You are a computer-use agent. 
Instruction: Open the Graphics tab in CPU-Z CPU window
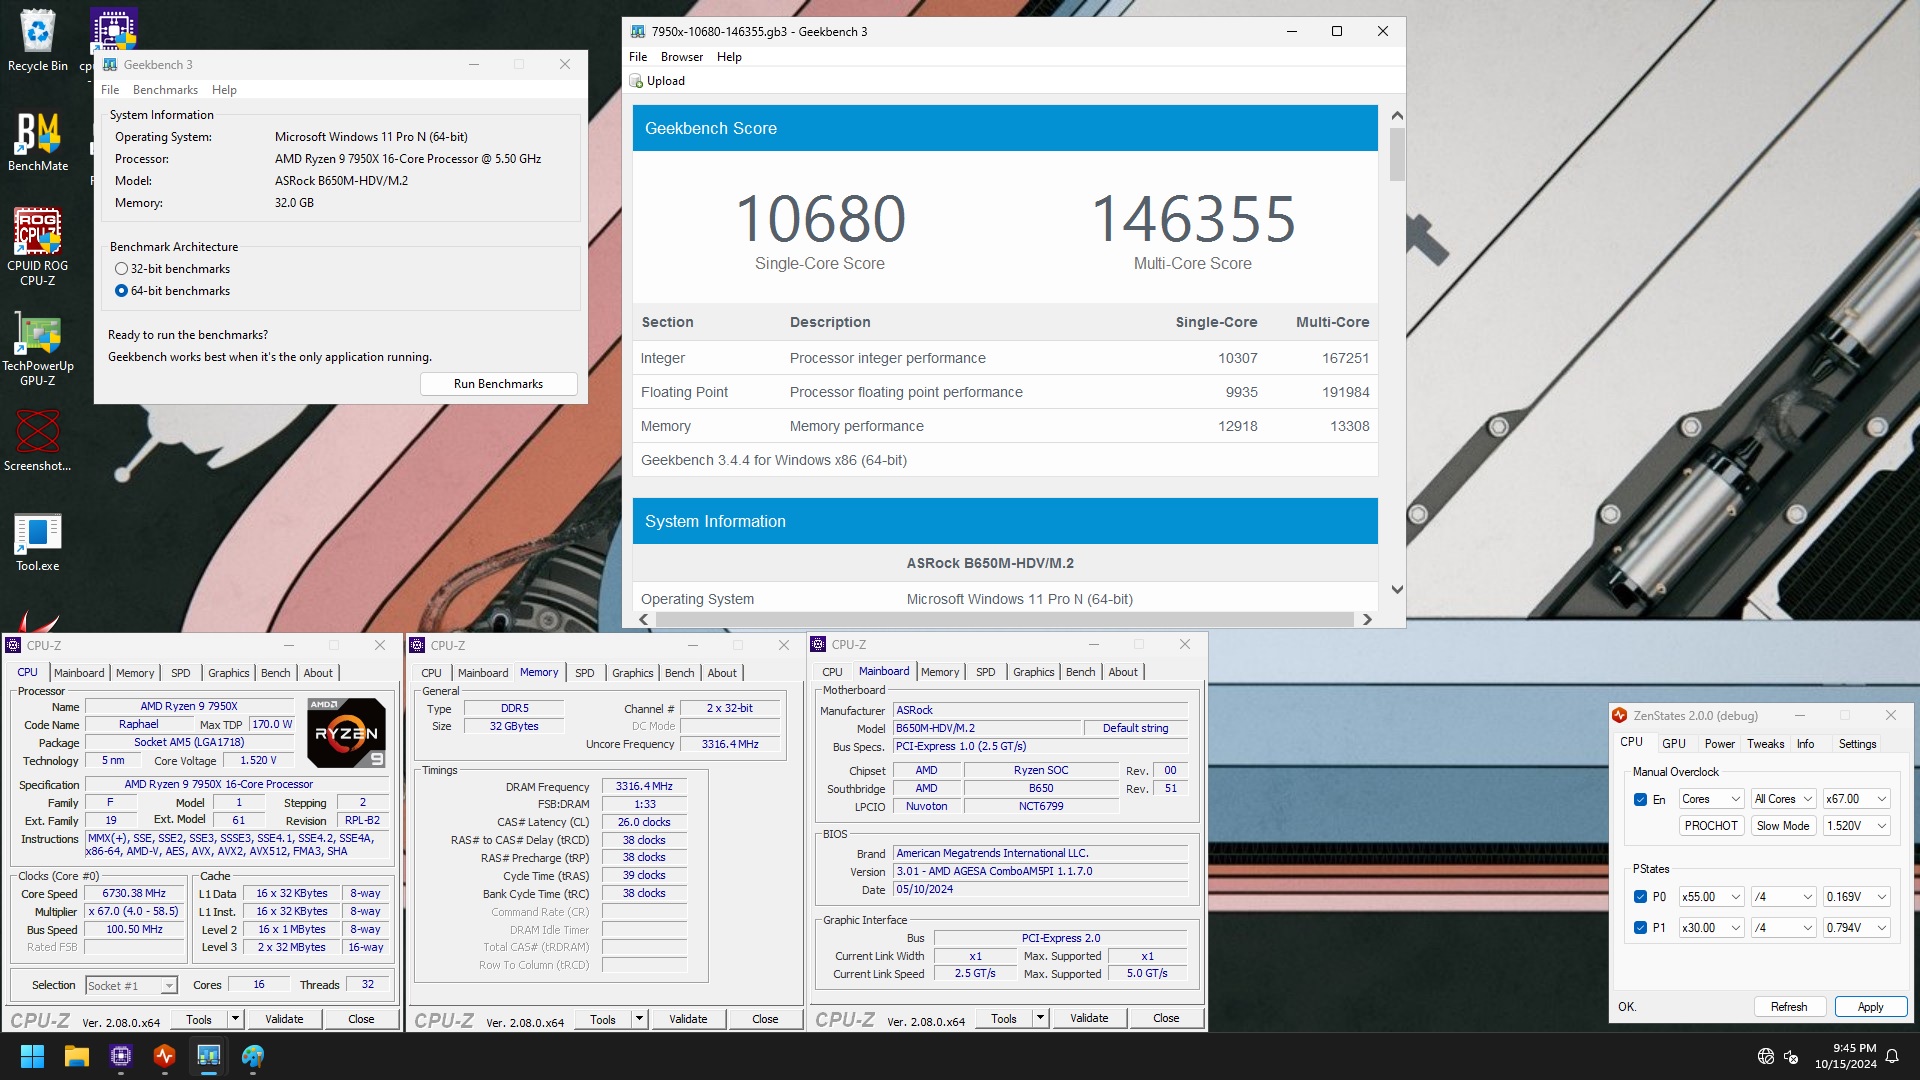[x=228, y=673]
